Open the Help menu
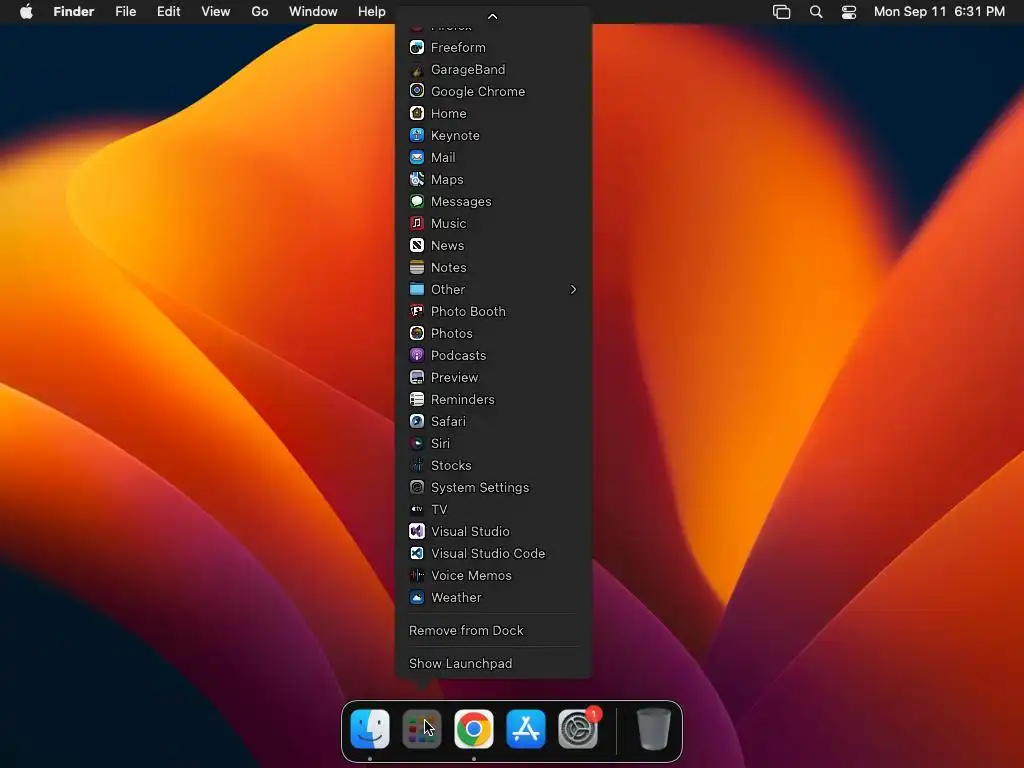 [372, 12]
